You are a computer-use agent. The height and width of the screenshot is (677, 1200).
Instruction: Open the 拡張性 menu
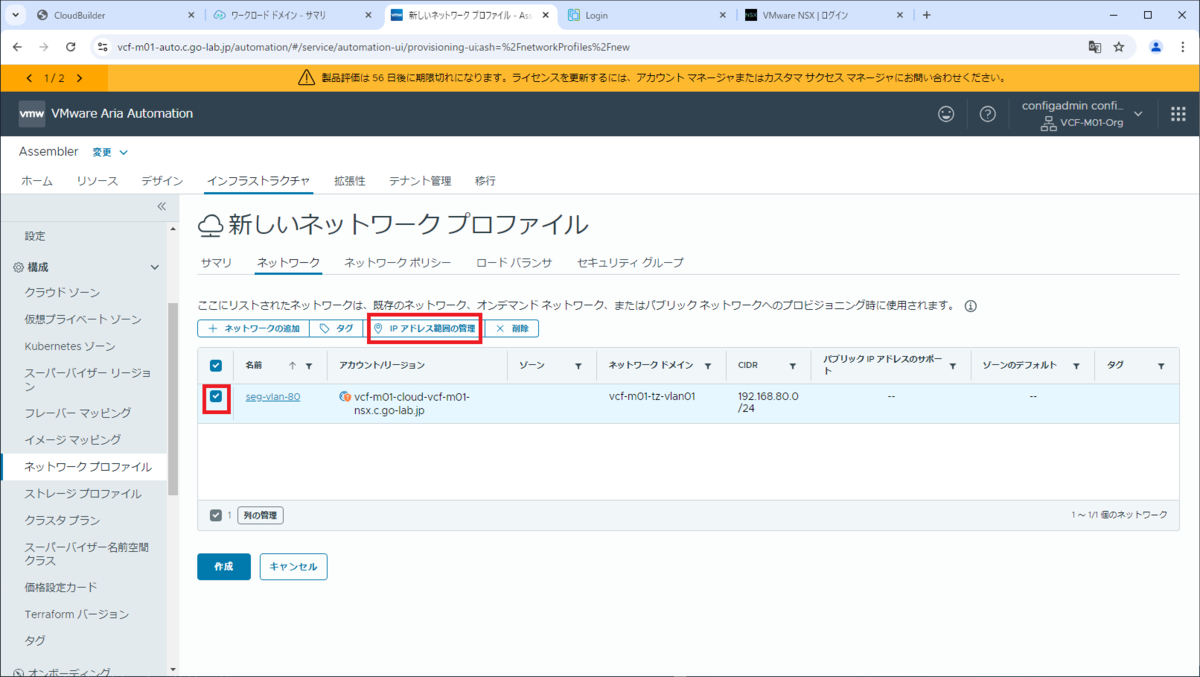pyautogui.click(x=350, y=181)
